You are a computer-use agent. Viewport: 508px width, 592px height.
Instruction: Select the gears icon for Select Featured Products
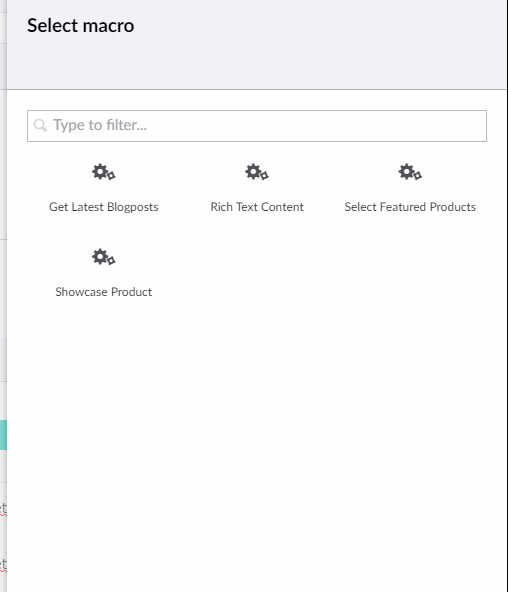410,172
